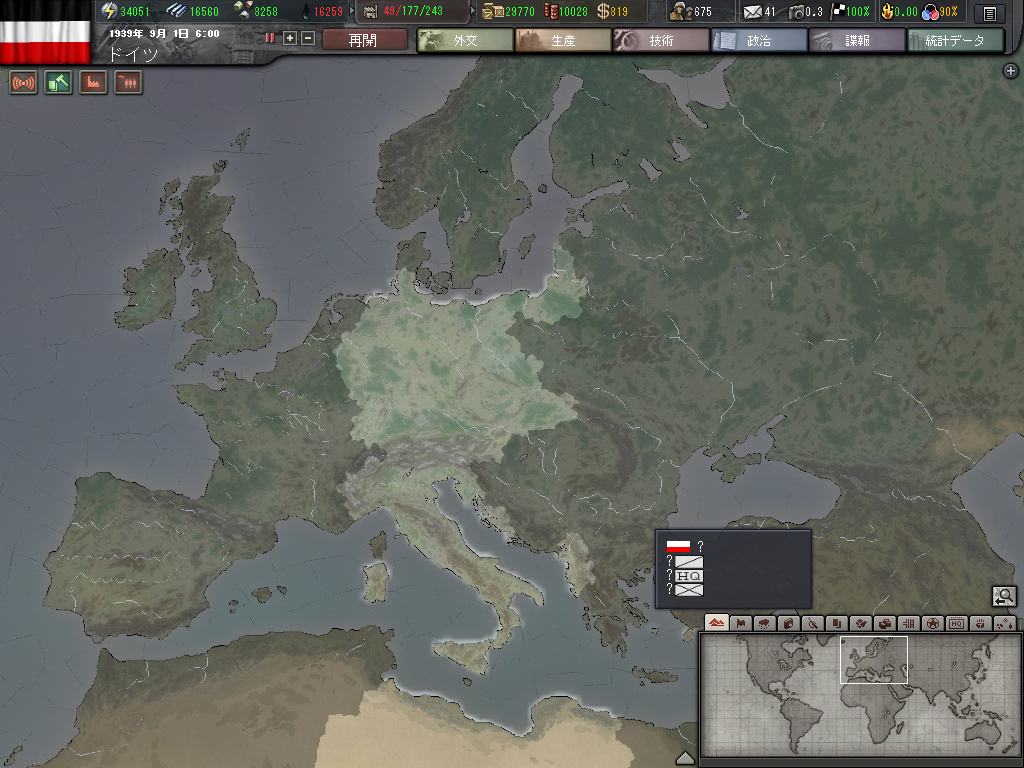Click the supplies crate icon
Viewport: 1024px width, 768px height.
[x=492, y=11]
